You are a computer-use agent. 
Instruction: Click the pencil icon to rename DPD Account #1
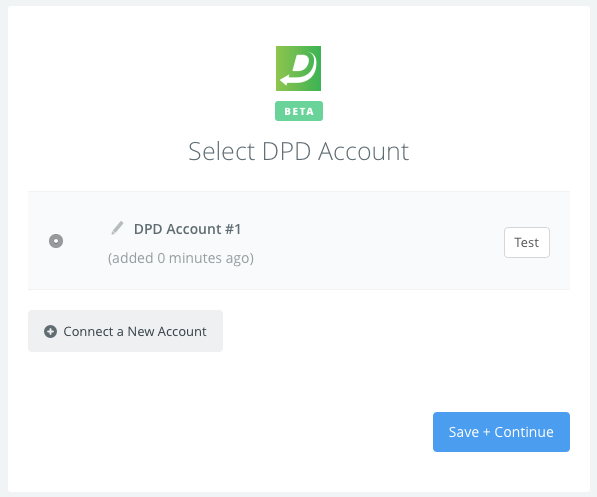click(117, 228)
